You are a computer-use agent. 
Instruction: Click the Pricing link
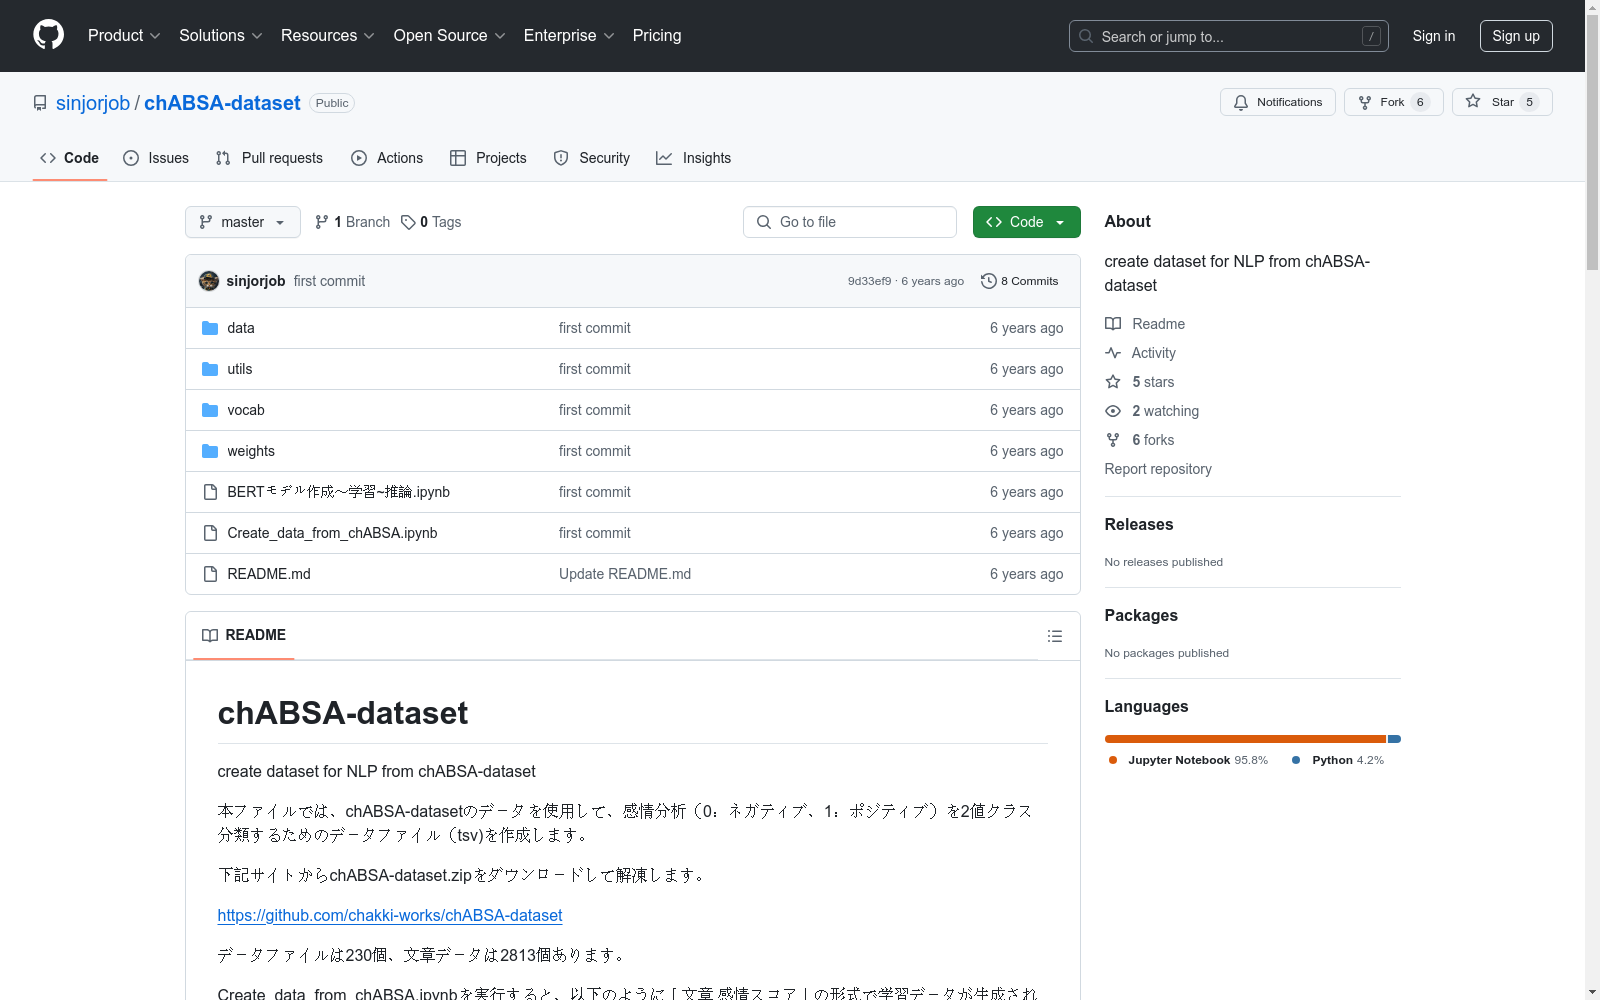click(657, 35)
